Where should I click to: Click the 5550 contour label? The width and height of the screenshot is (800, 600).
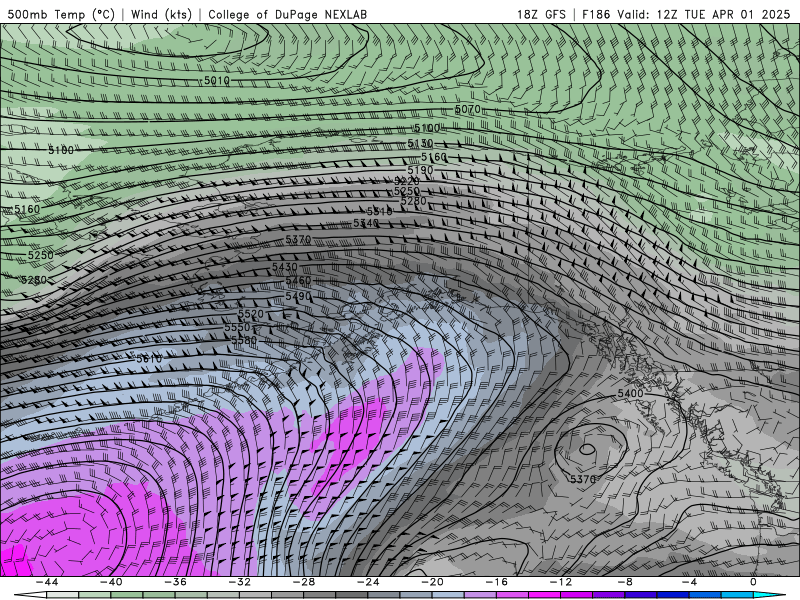tap(237, 327)
